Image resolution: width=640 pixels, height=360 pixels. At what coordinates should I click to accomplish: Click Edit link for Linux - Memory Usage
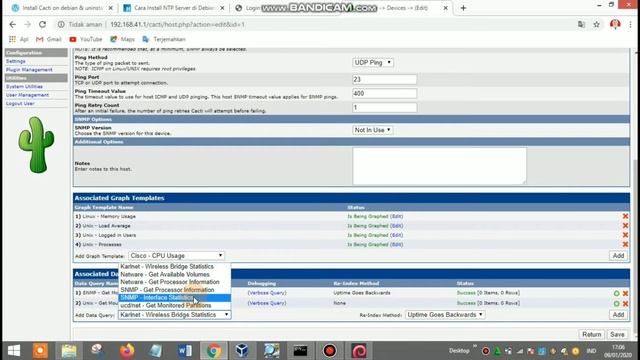click(396, 216)
